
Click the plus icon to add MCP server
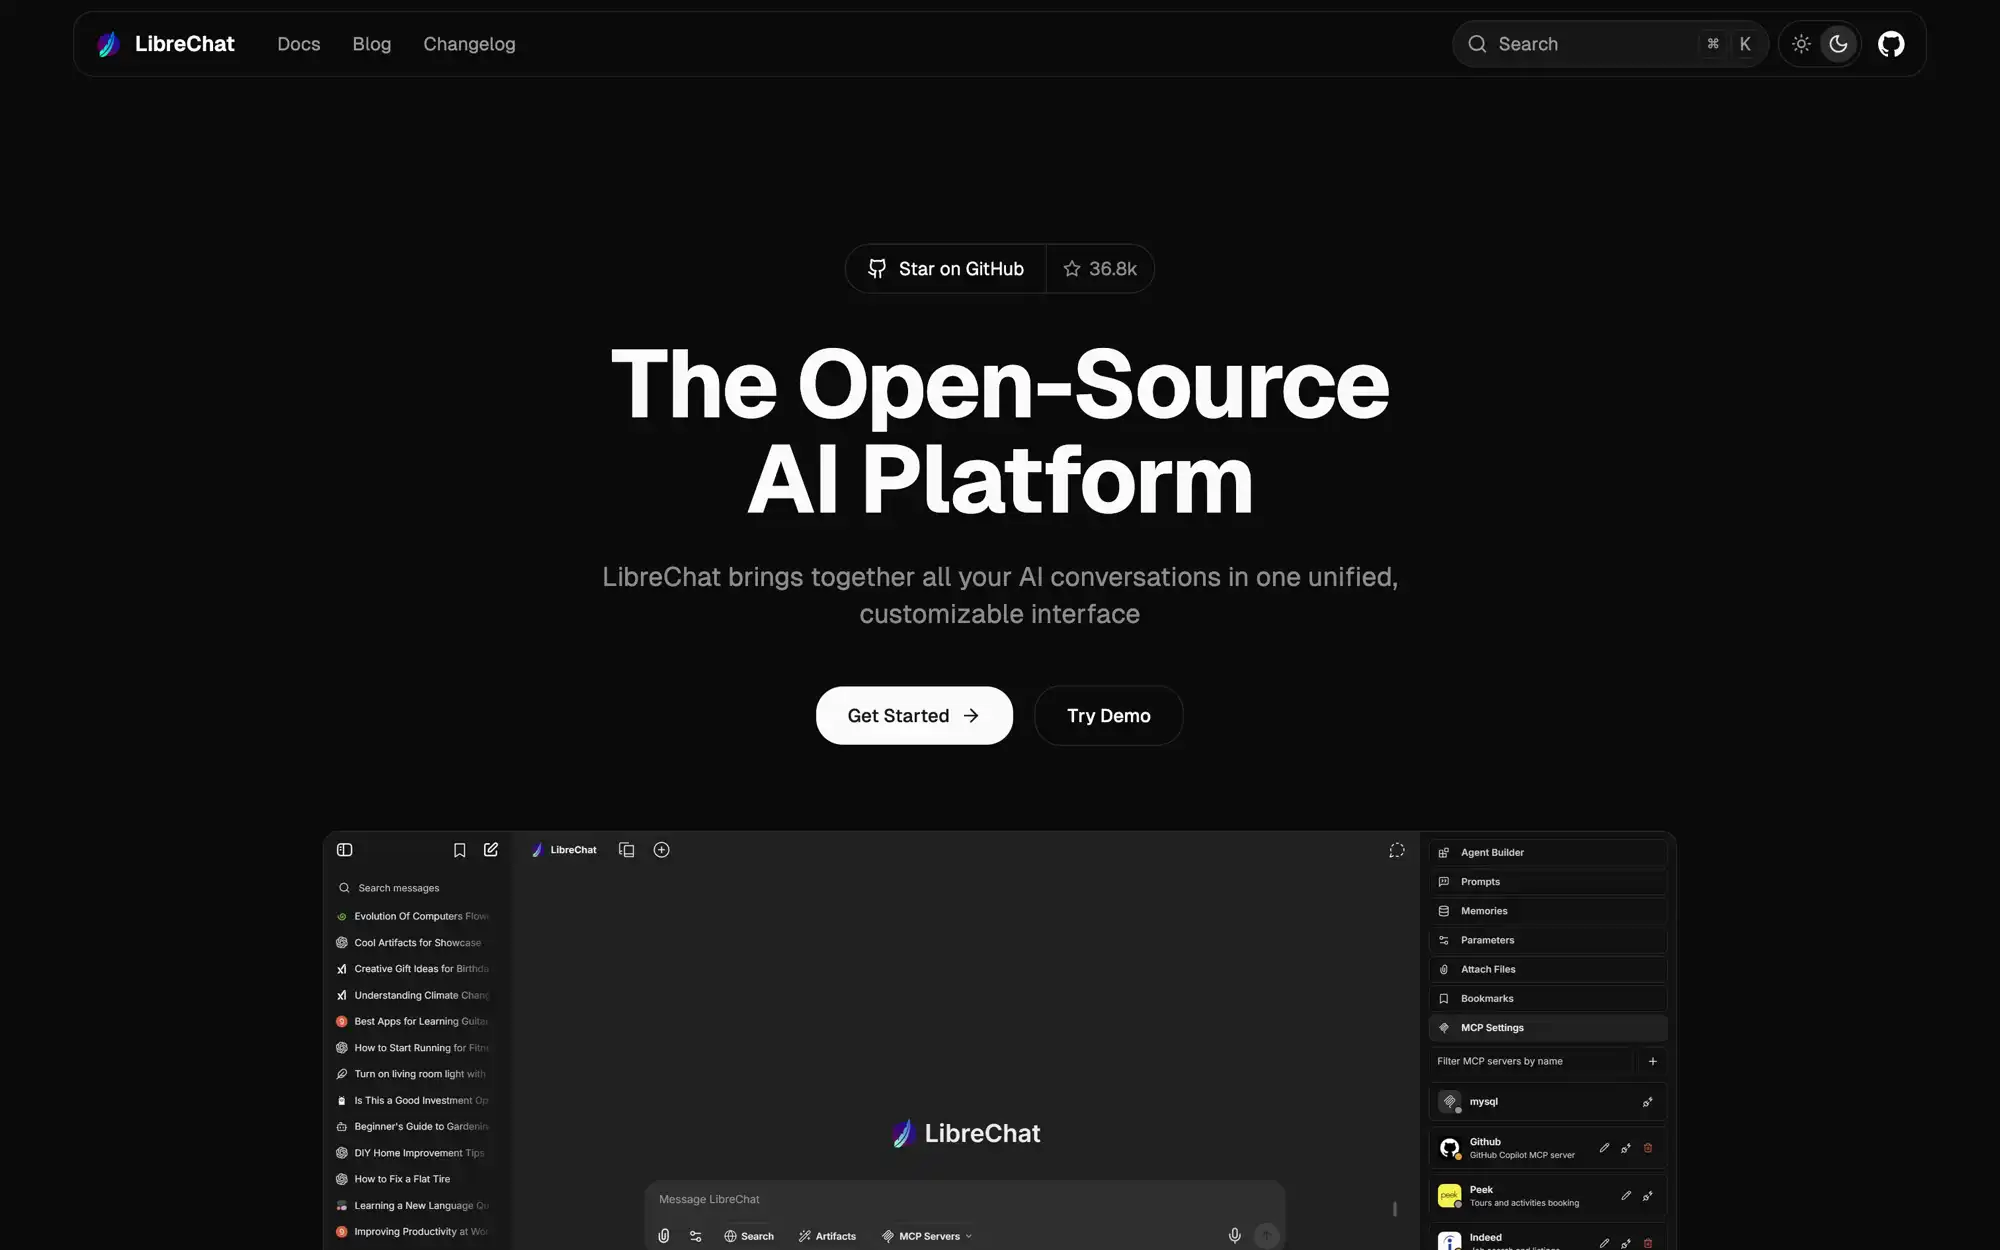coord(1652,1061)
